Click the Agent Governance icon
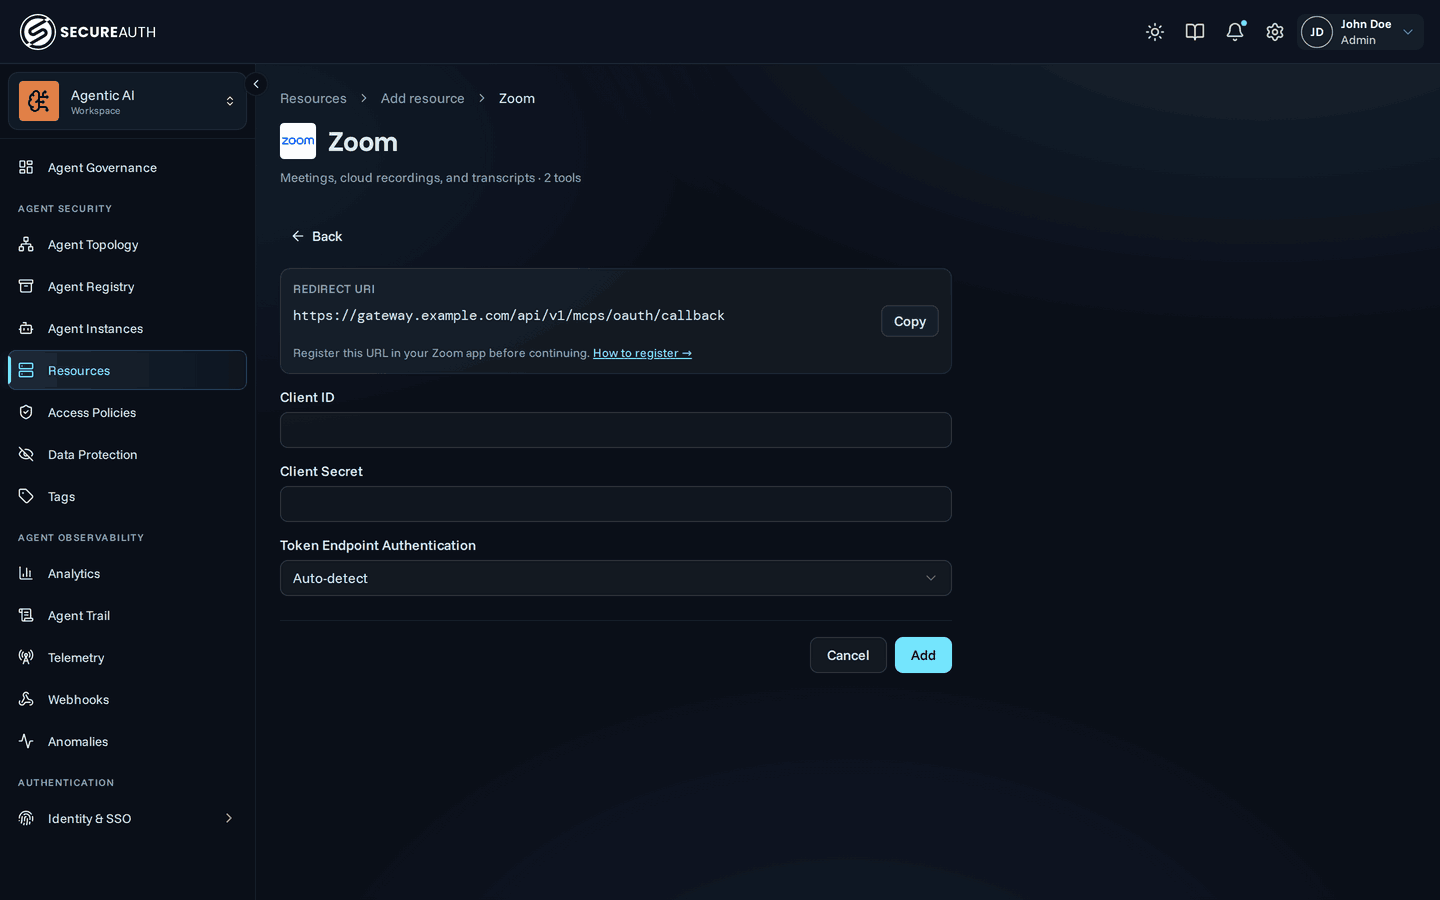The height and width of the screenshot is (900, 1440). pos(26,167)
